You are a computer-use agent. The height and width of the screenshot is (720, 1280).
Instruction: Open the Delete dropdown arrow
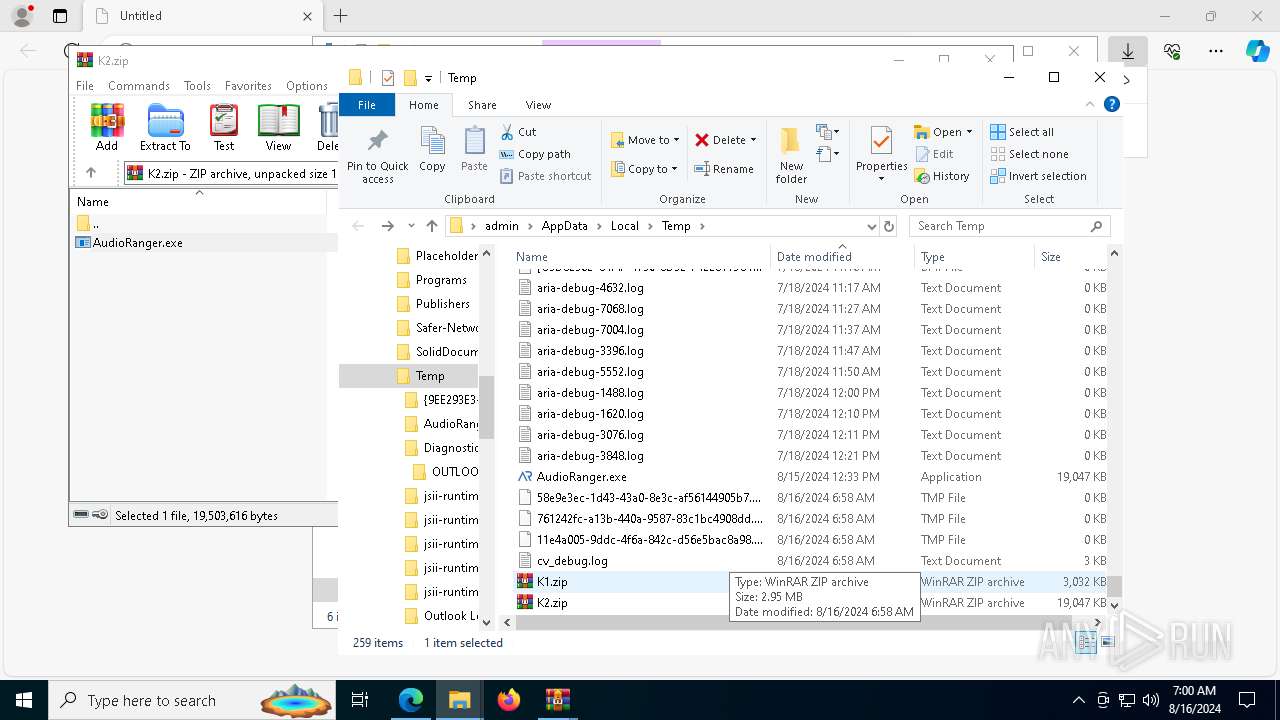point(753,140)
